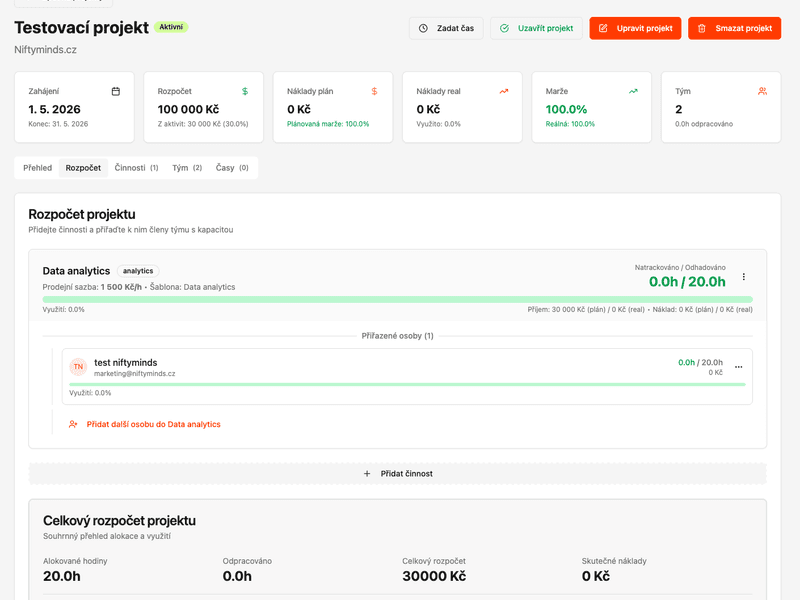Click the test niftyminds utilization progress bar
Image resolution: width=800 pixels, height=600 pixels.
[x=407, y=384]
